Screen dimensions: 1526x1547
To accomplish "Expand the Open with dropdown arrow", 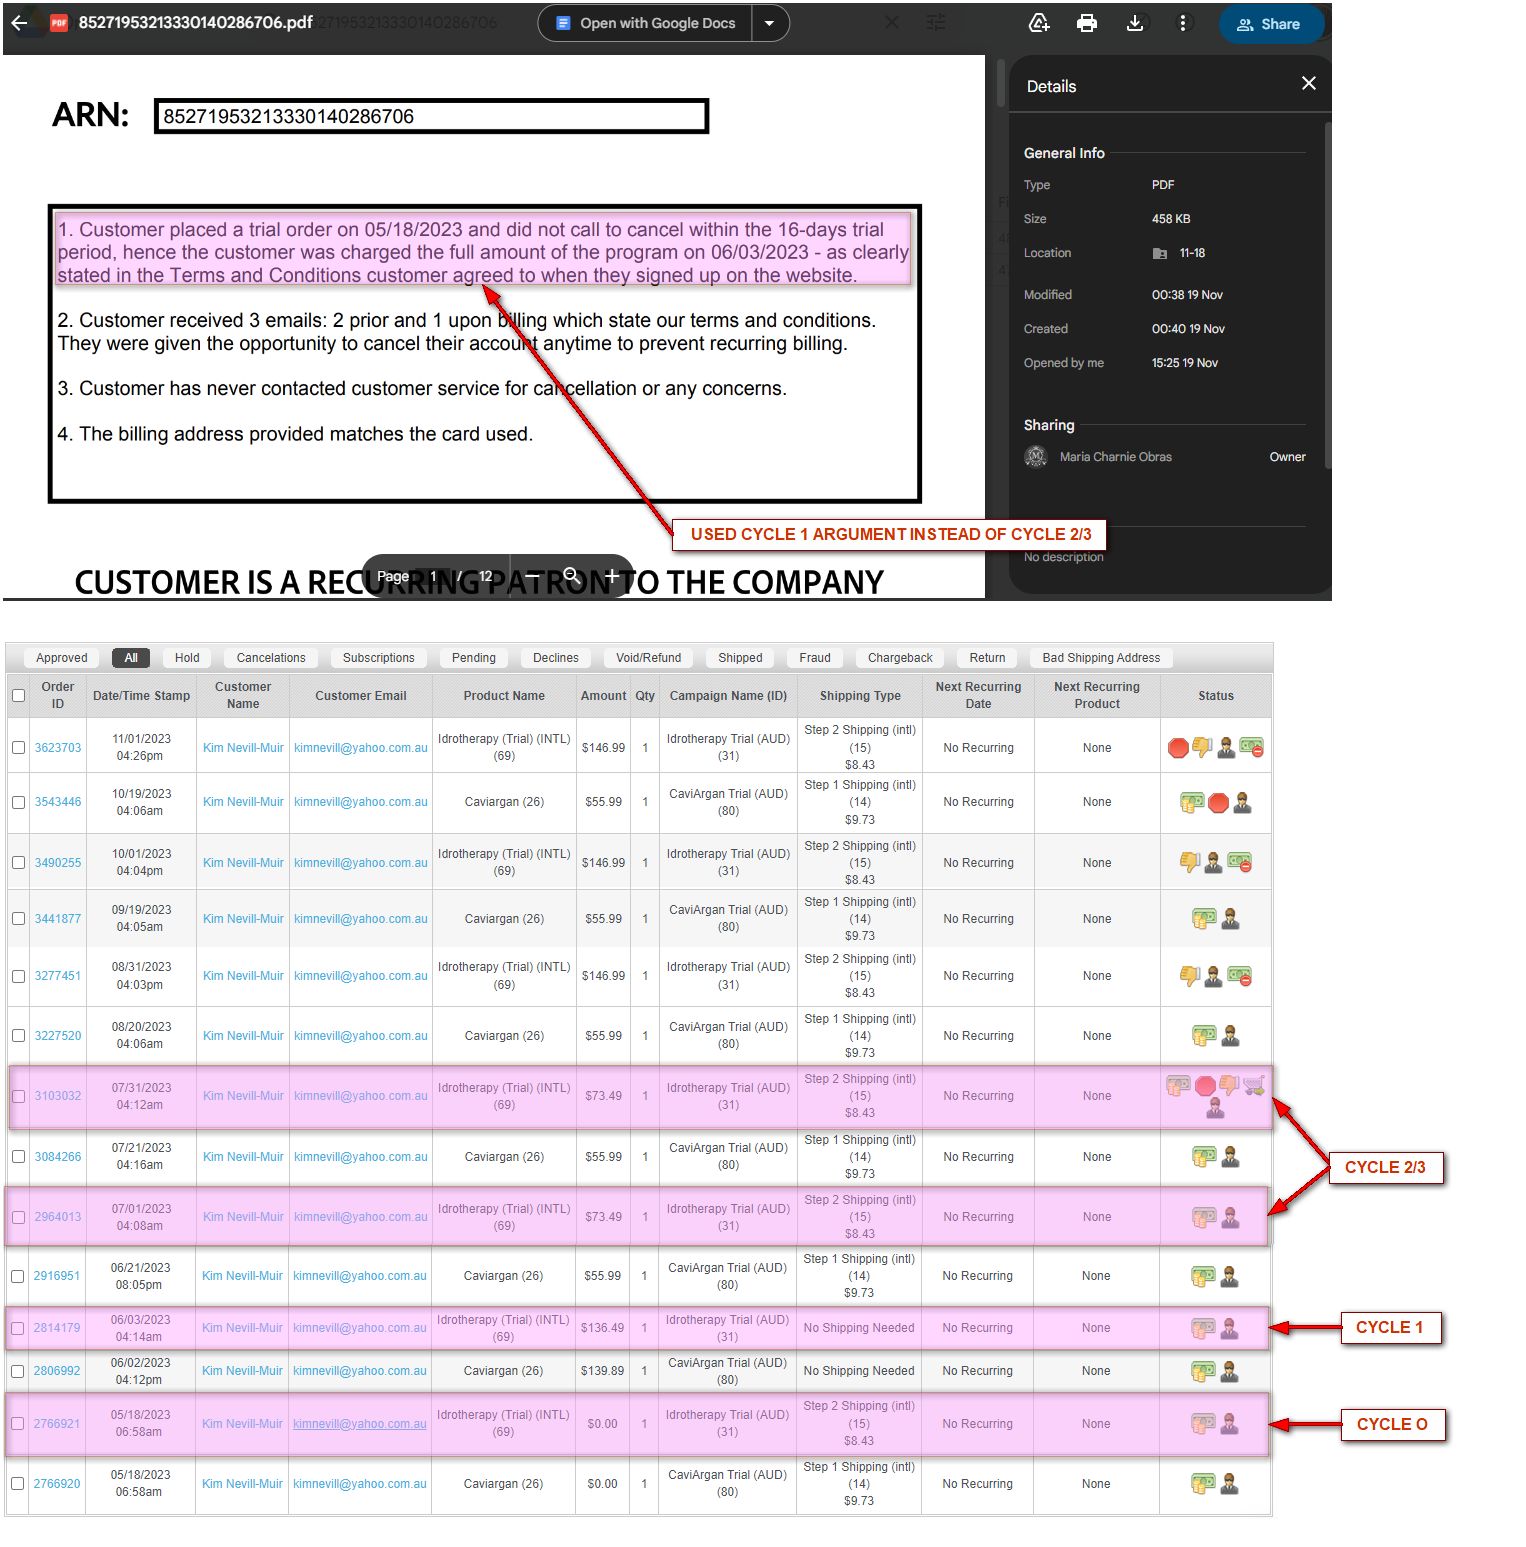I will (769, 23).
